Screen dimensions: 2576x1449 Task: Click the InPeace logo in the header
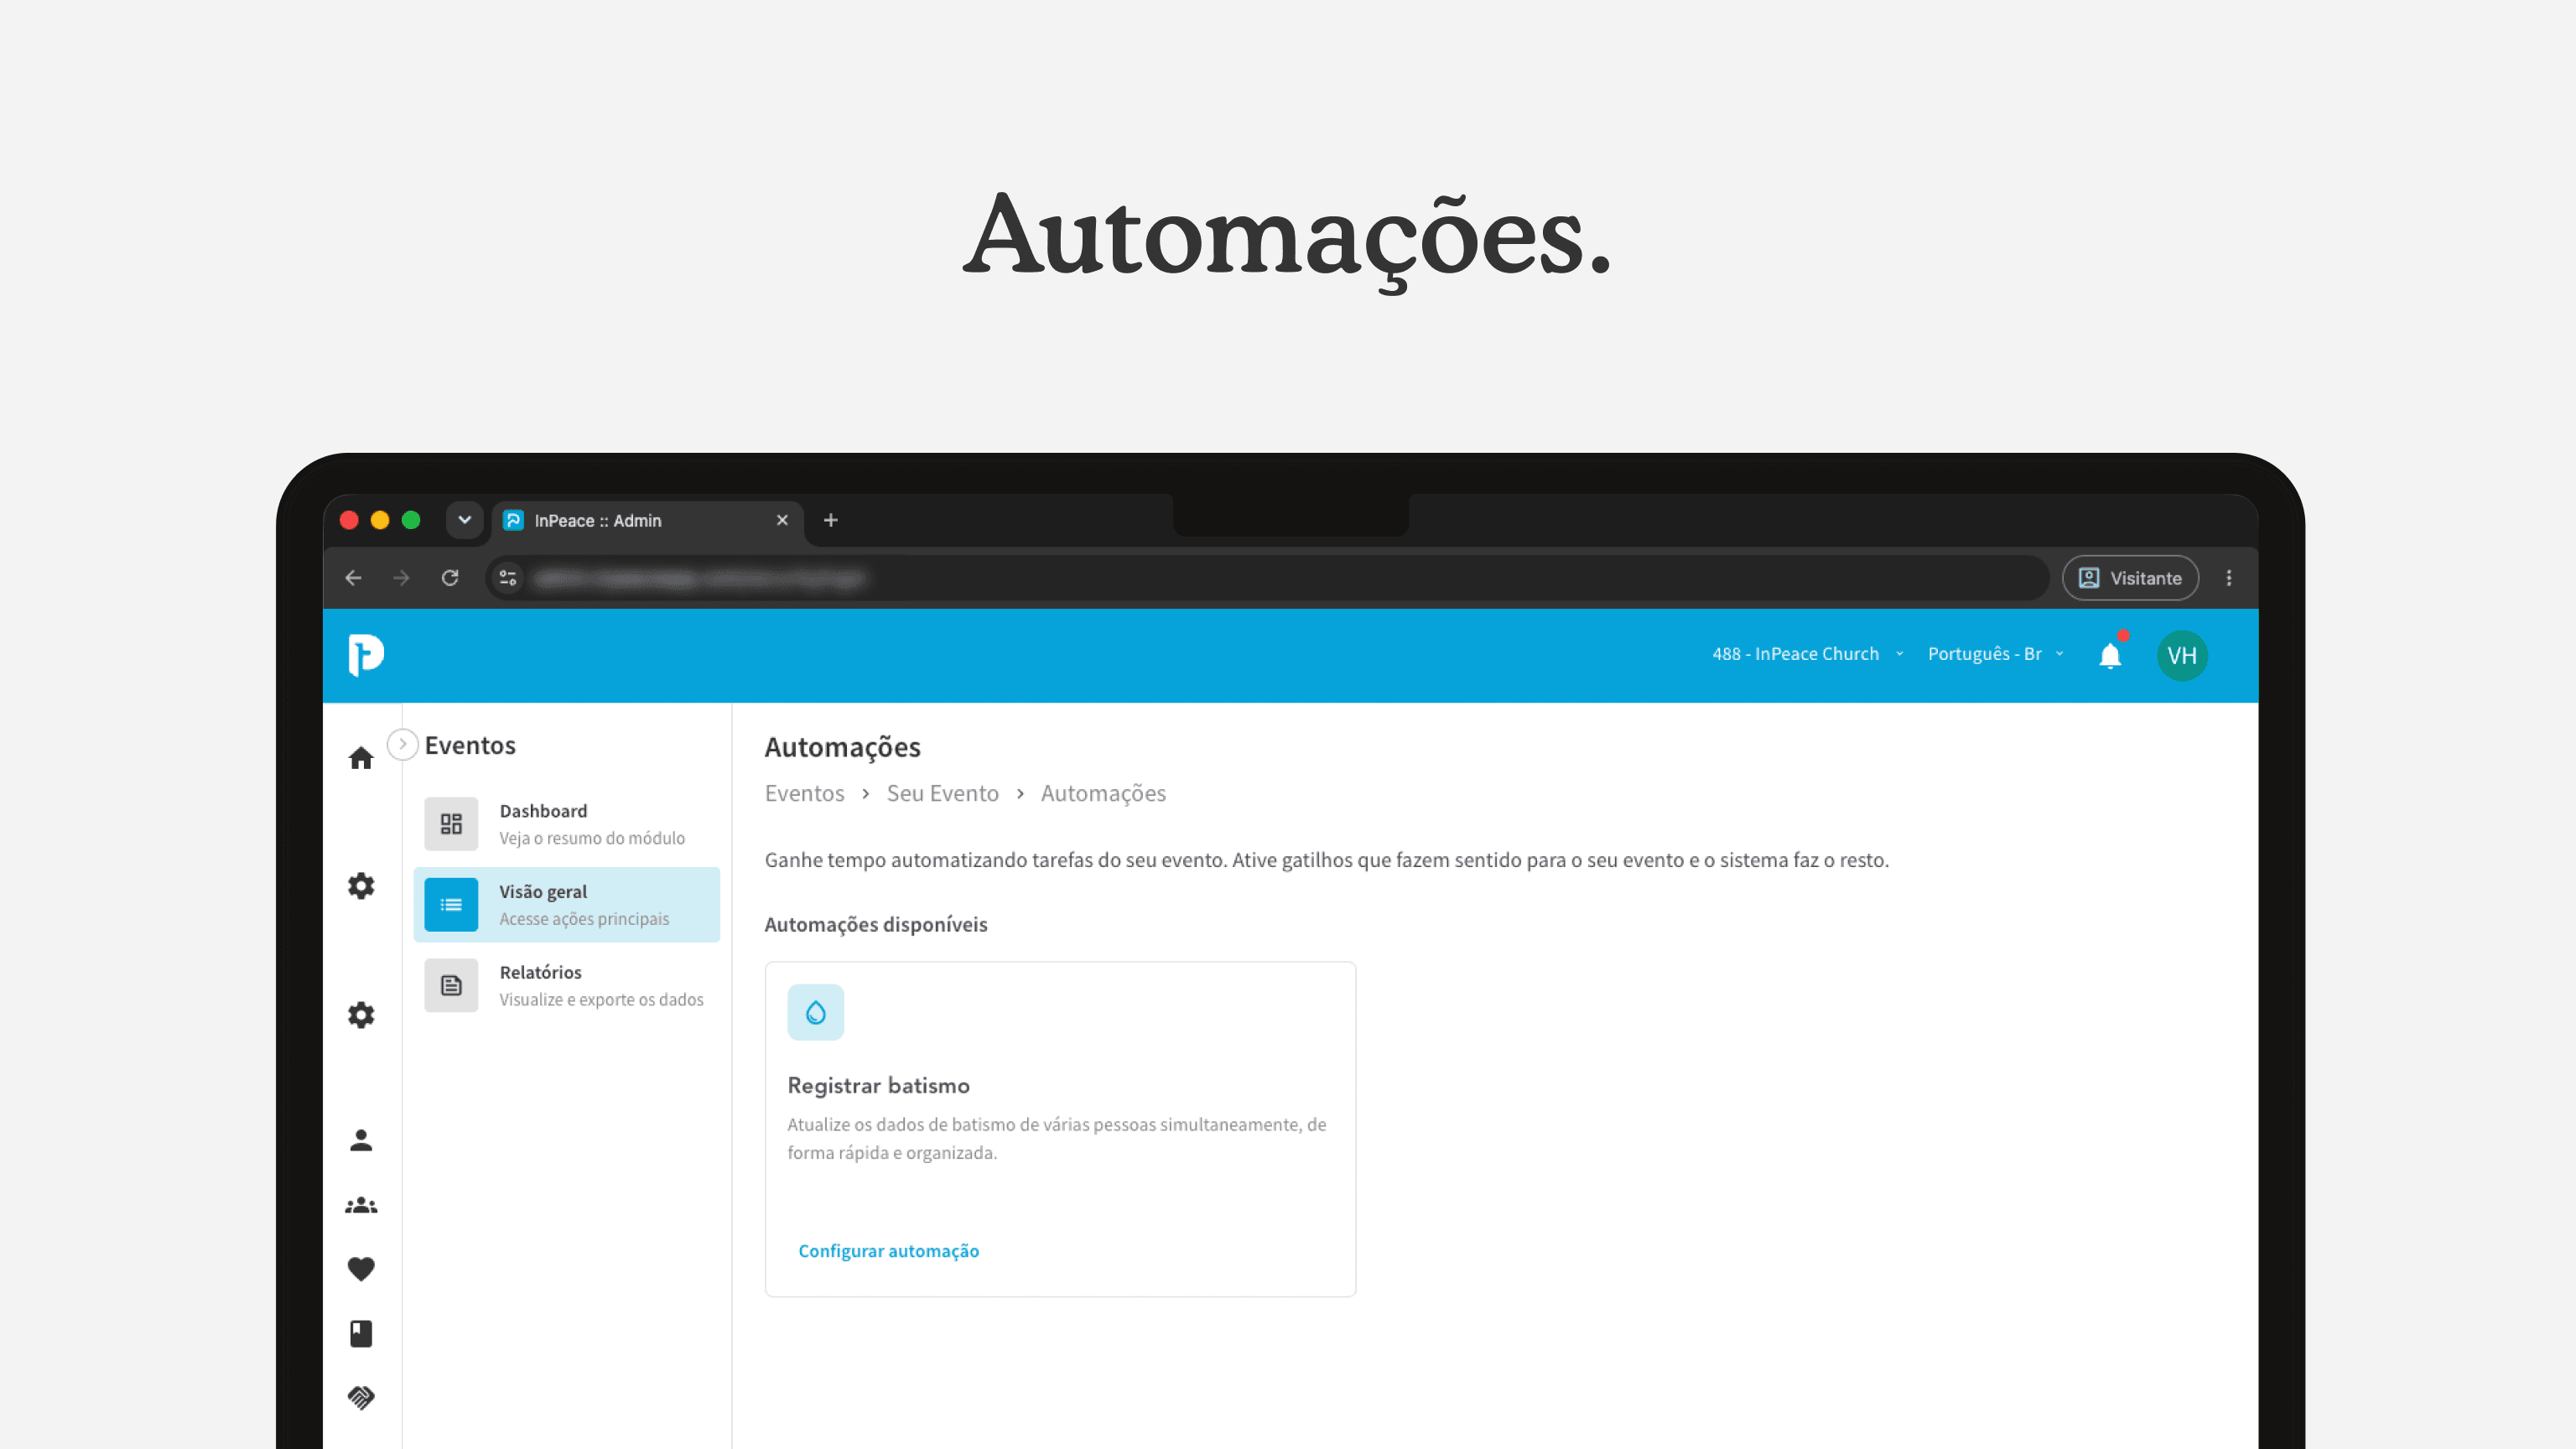click(366, 655)
